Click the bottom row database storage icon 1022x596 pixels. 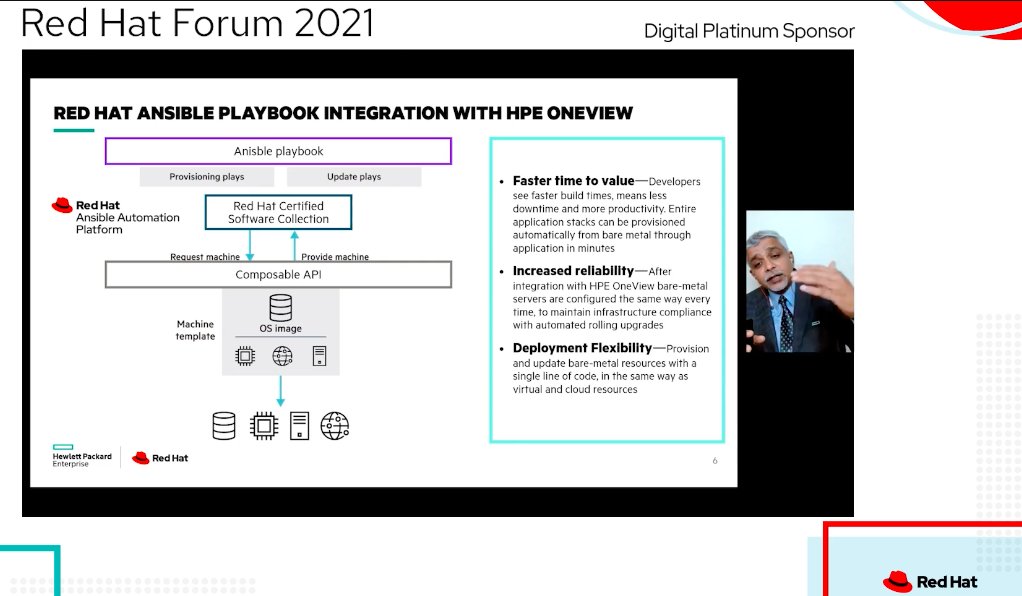point(224,426)
